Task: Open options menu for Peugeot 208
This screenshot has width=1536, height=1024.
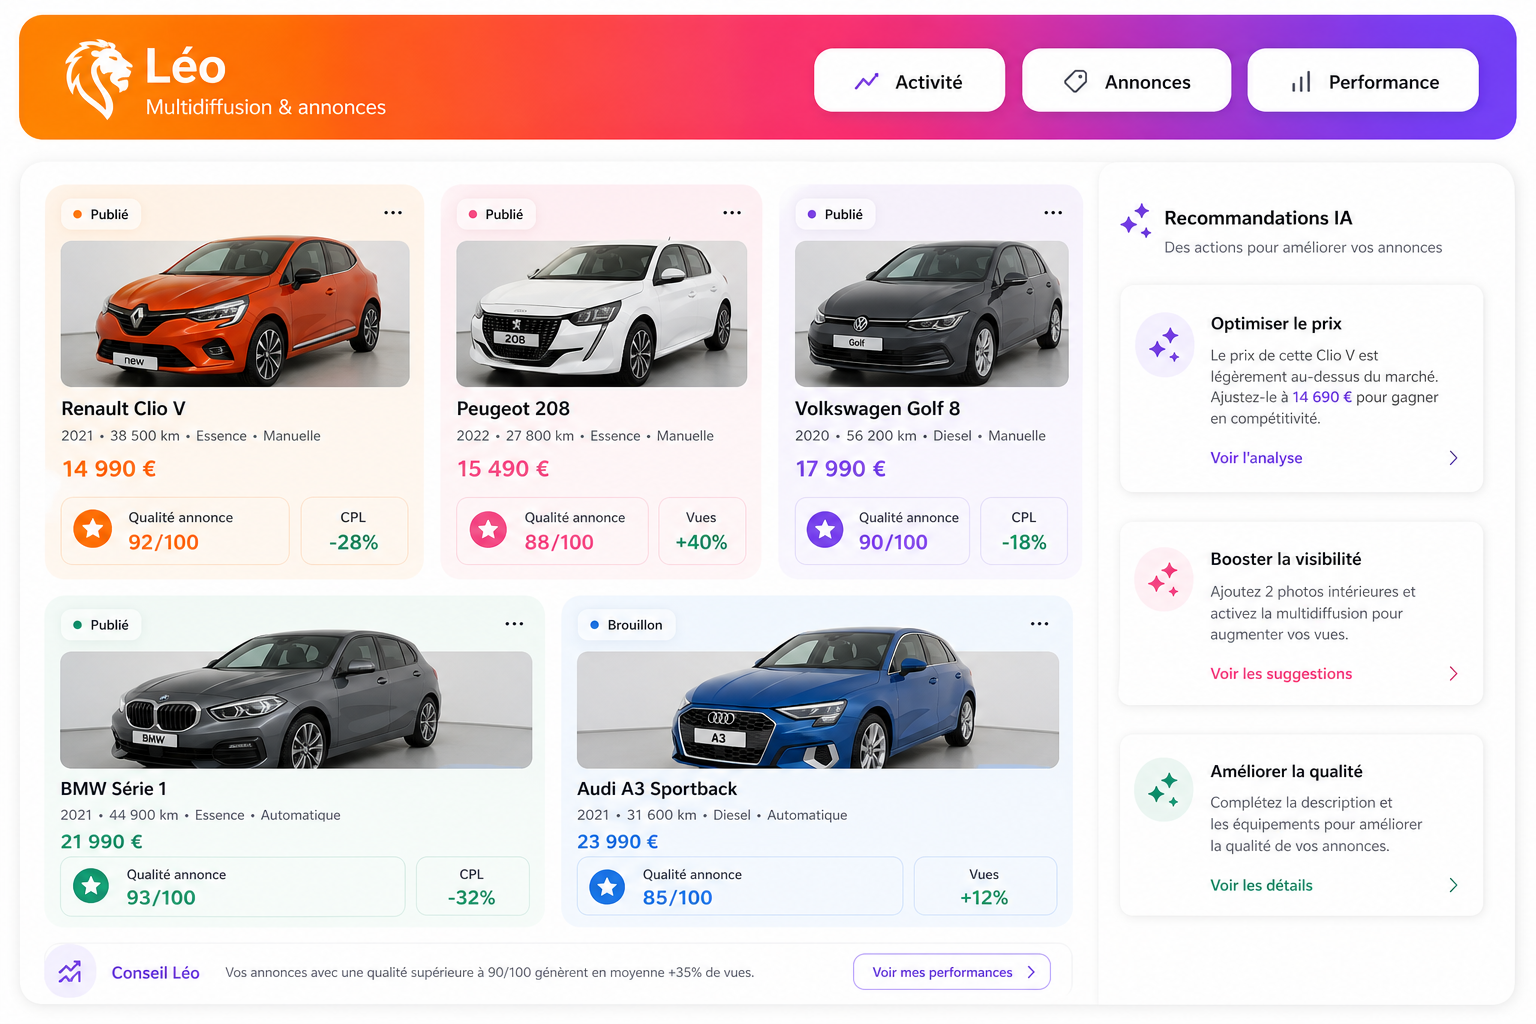Action: pyautogui.click(x=732, y=213)
